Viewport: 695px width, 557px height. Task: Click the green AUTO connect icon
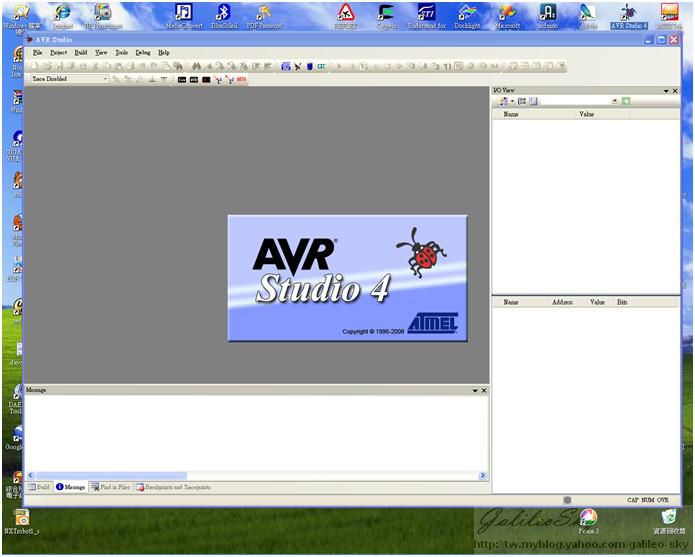tap(321, 66)
